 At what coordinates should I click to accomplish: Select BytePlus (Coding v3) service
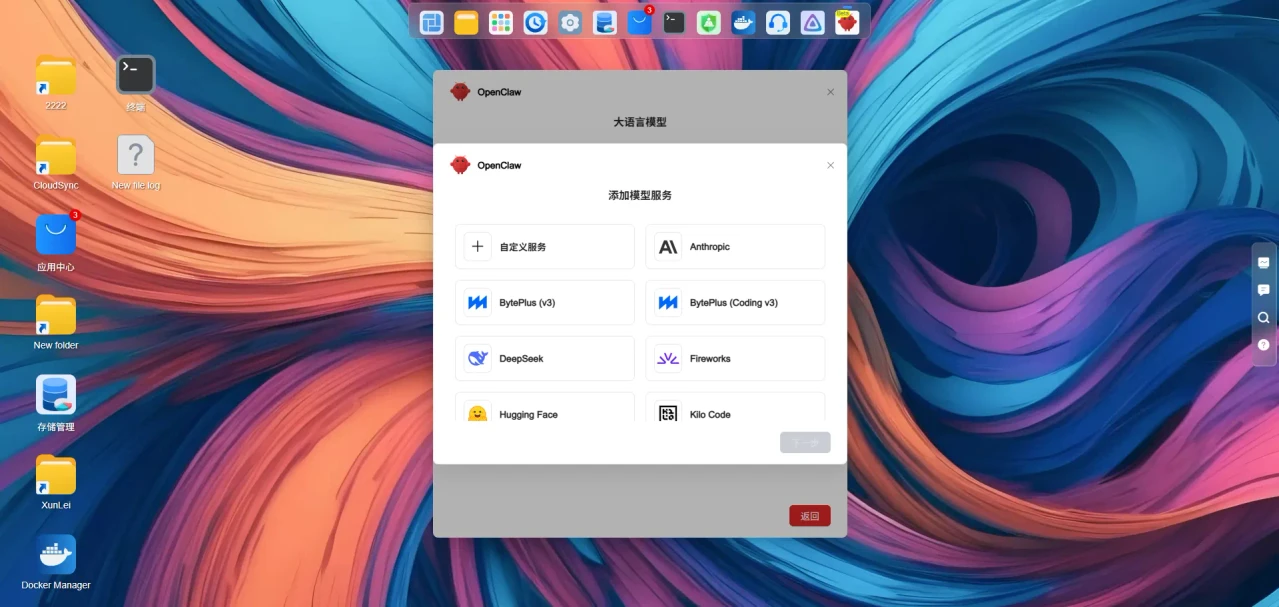[x=735, y=302]
